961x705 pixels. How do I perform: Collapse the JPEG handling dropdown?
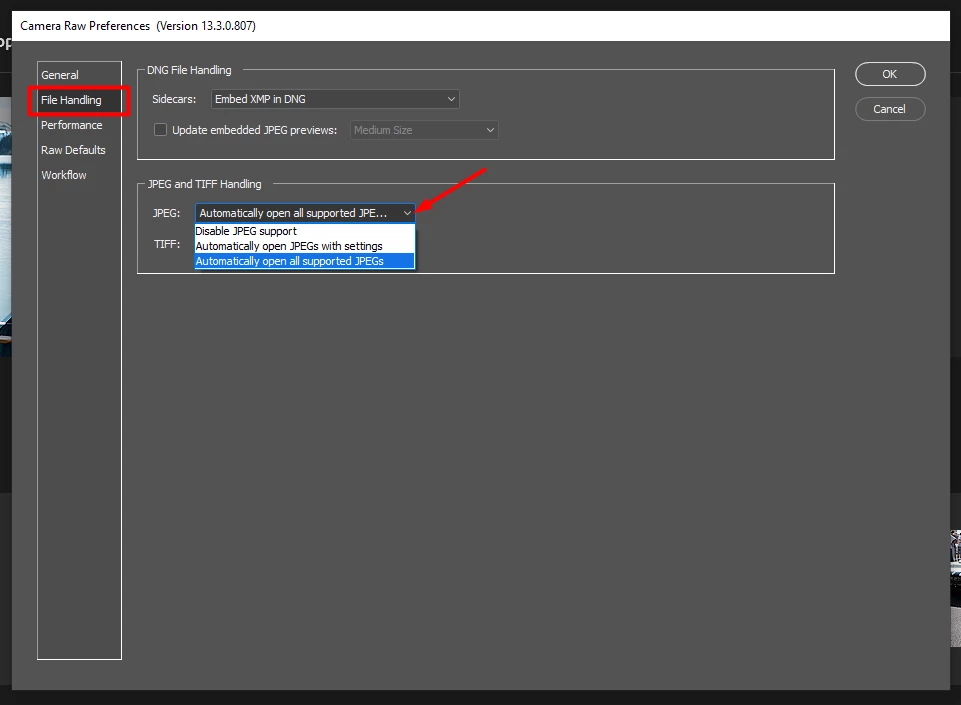[x=305, y=213]
